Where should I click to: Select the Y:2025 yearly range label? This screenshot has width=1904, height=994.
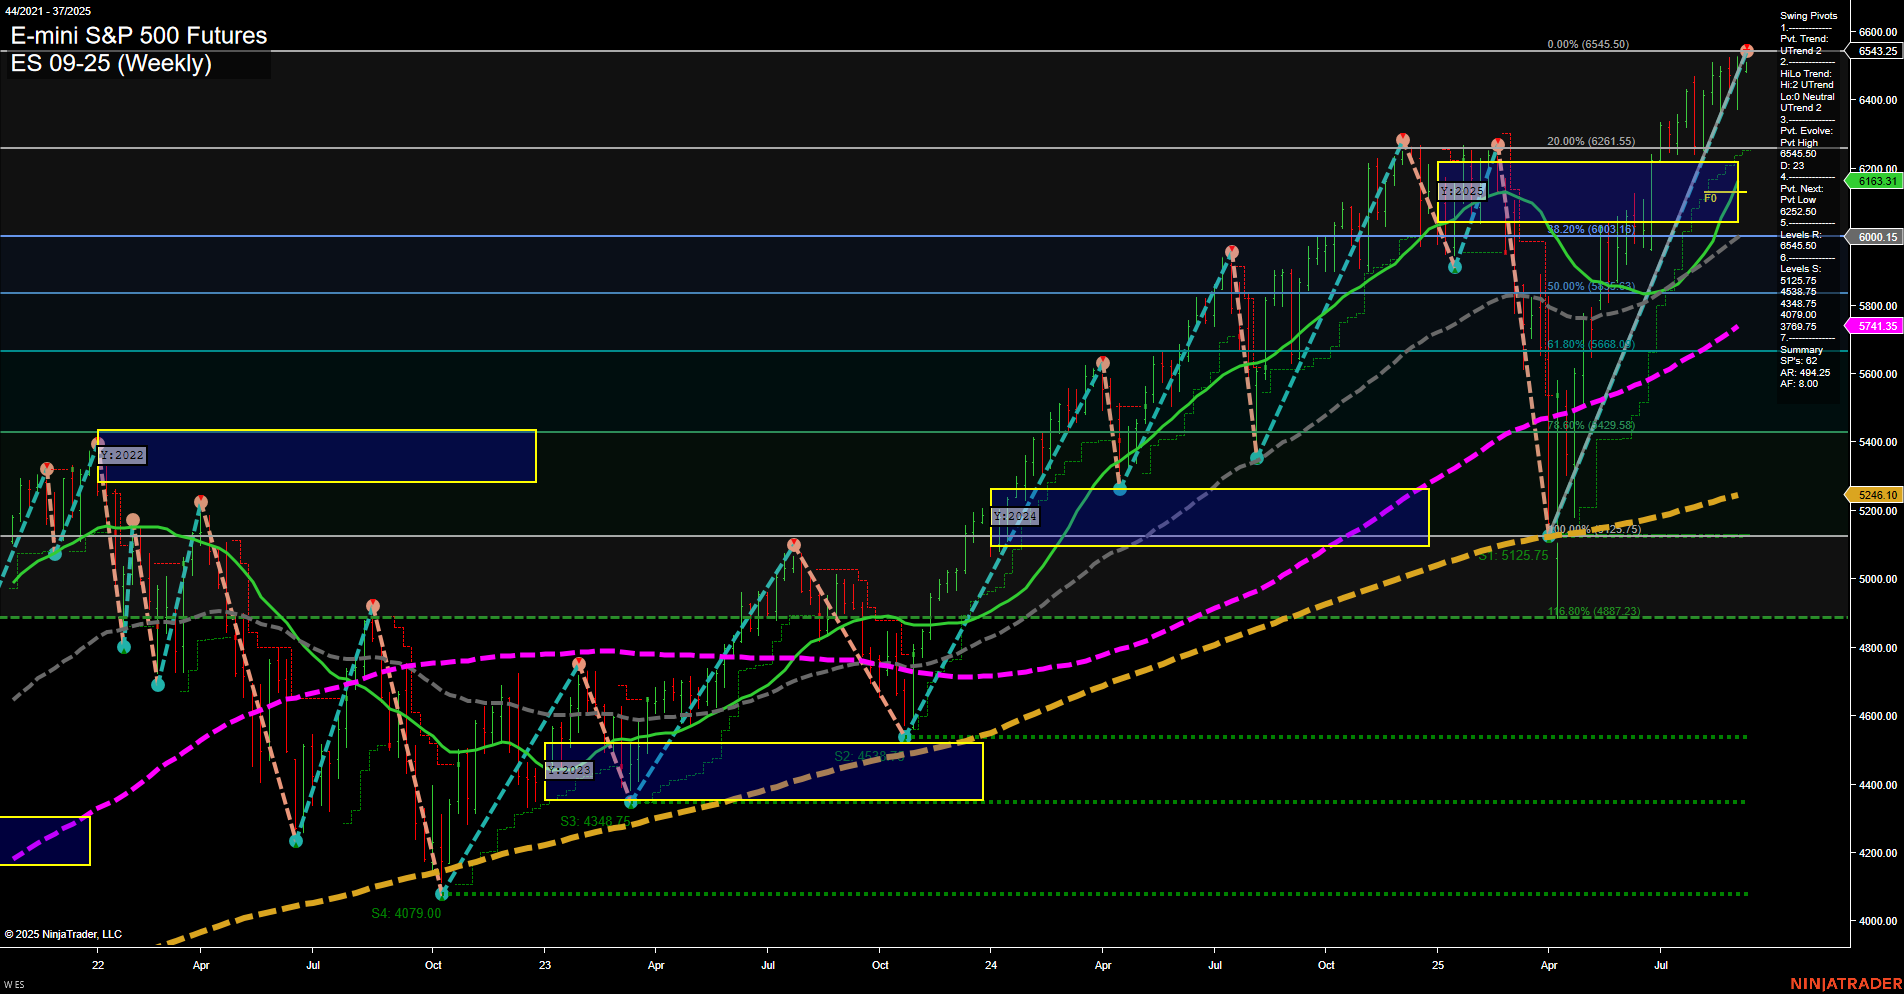[1463, 190]
